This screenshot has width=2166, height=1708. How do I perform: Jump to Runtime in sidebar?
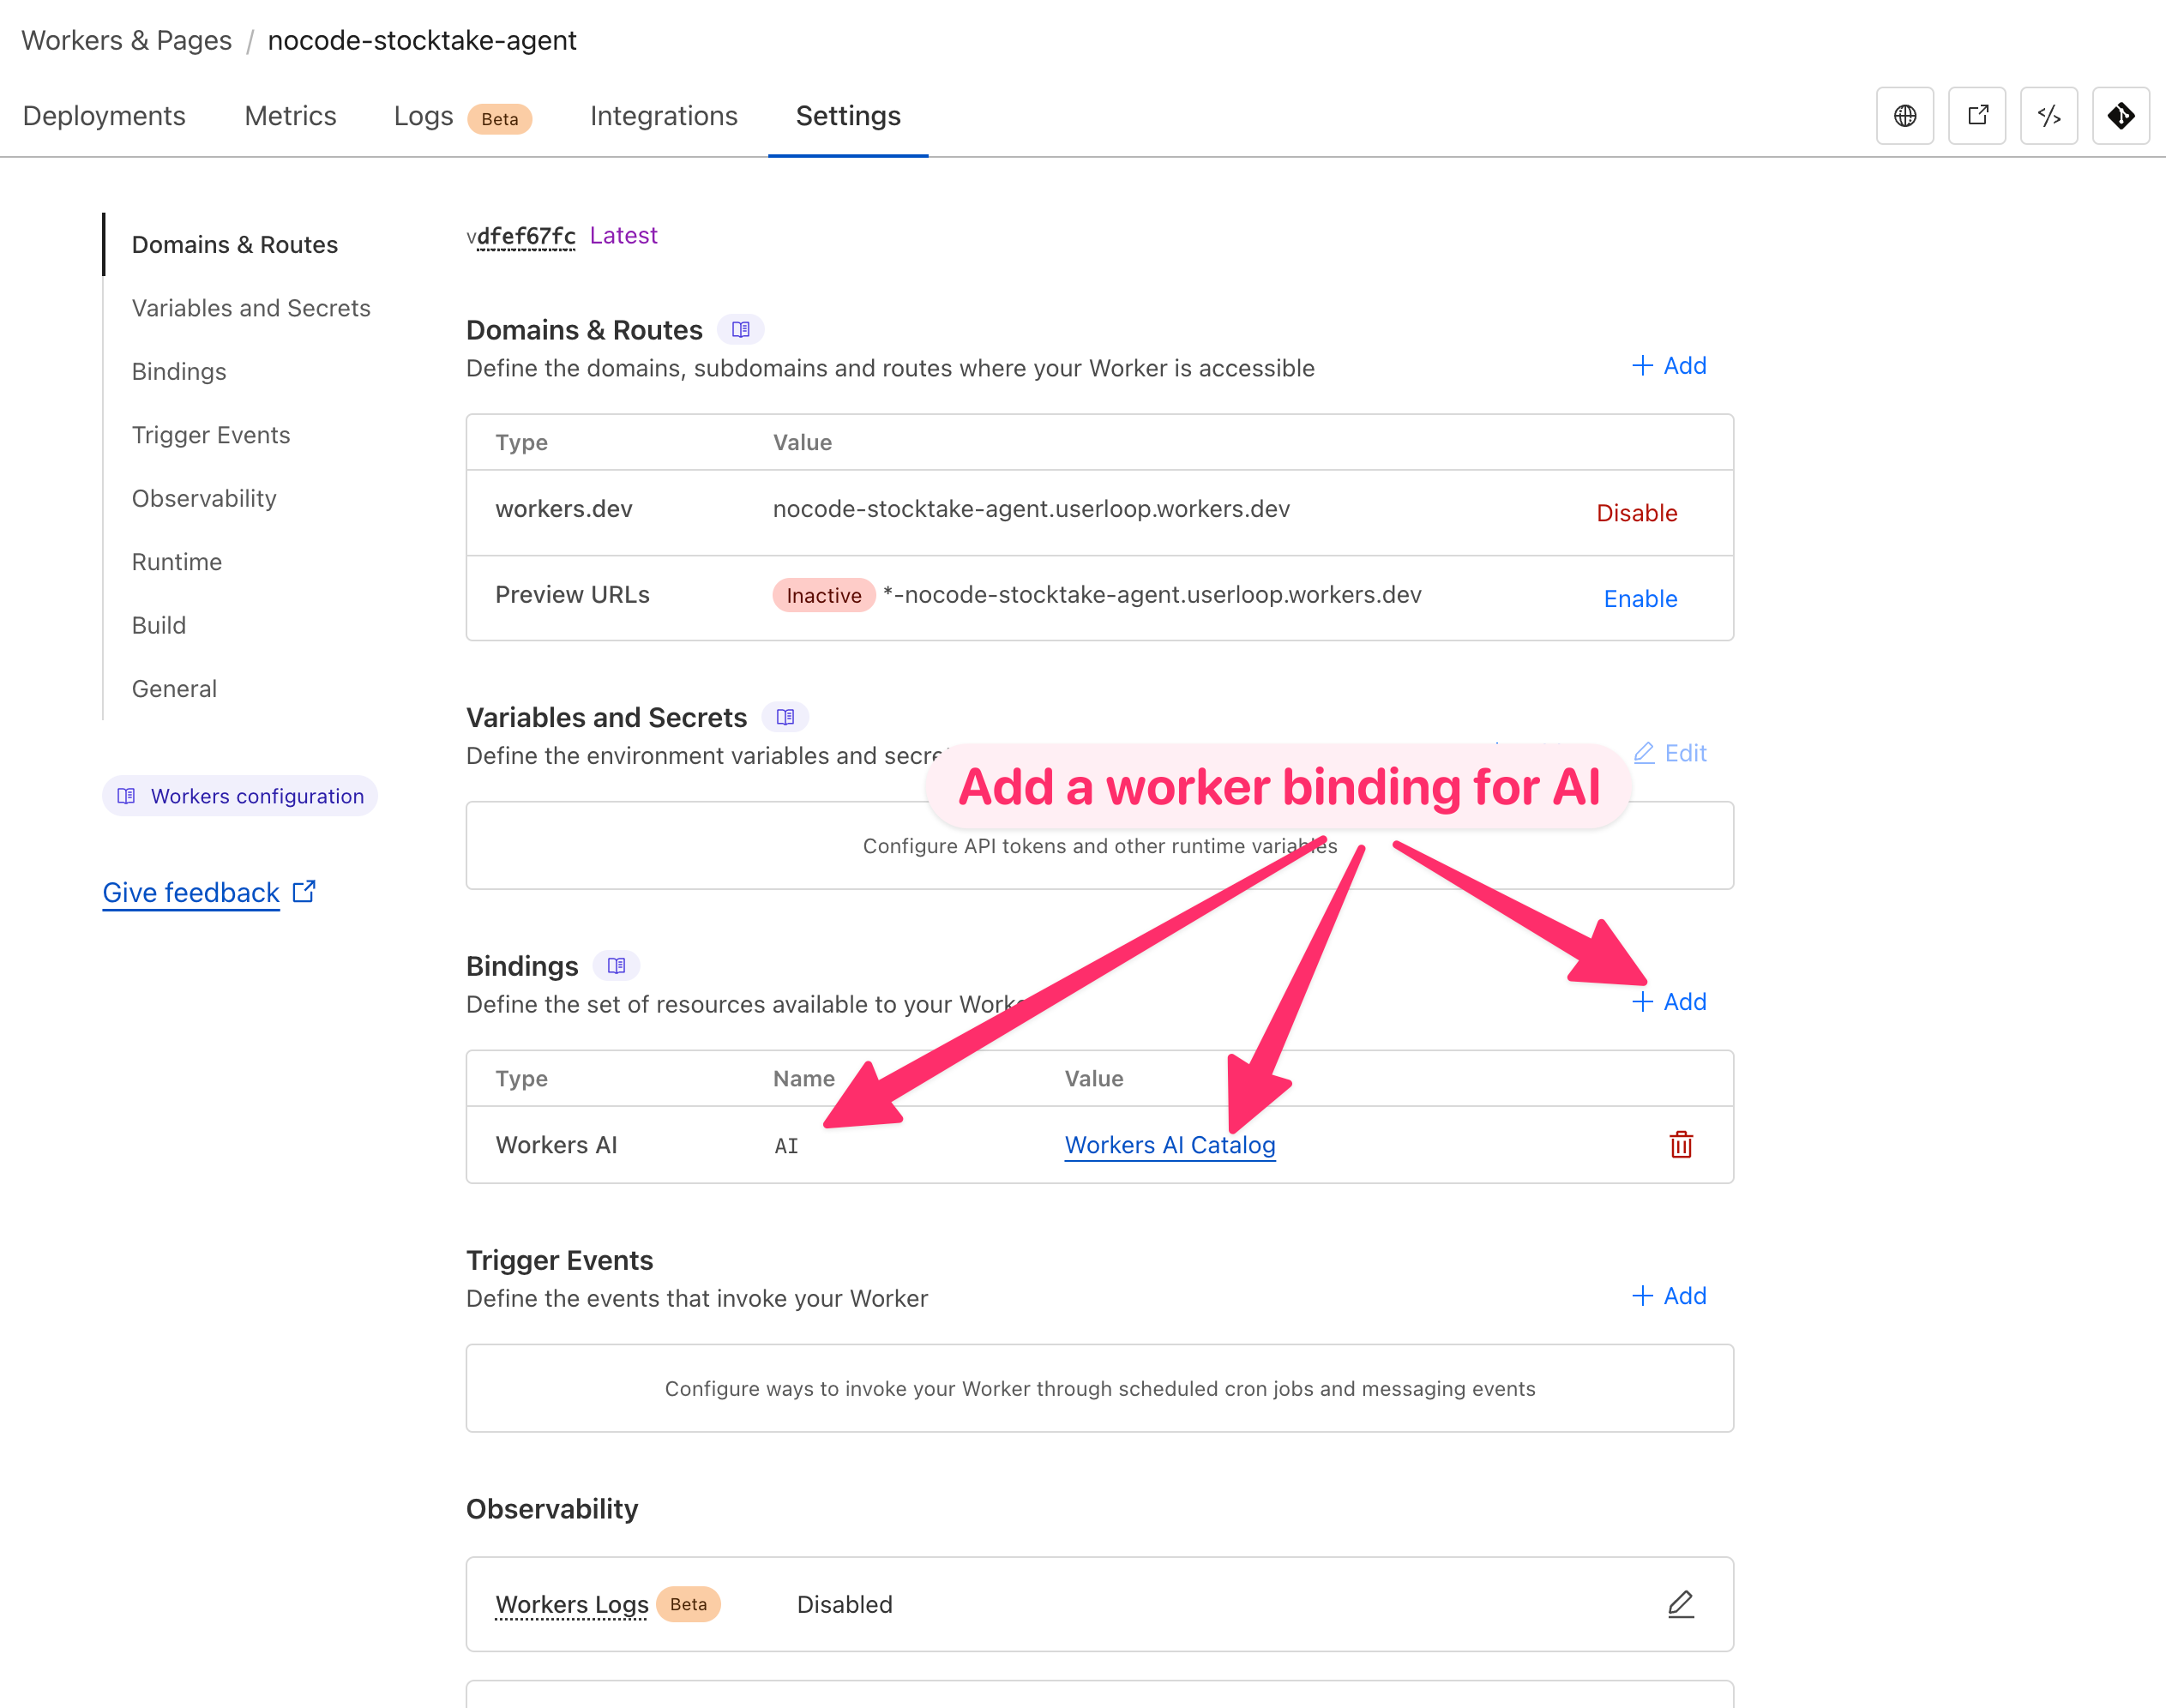point(177,562)
